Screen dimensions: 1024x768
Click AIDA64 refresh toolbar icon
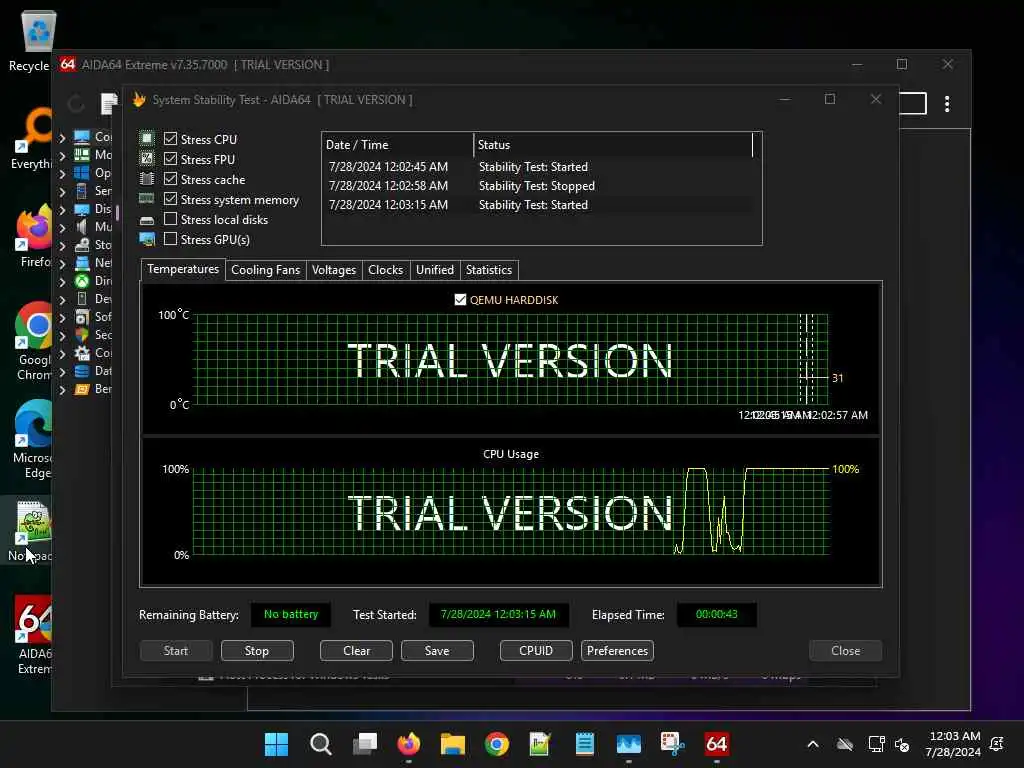tap(76, 103)
